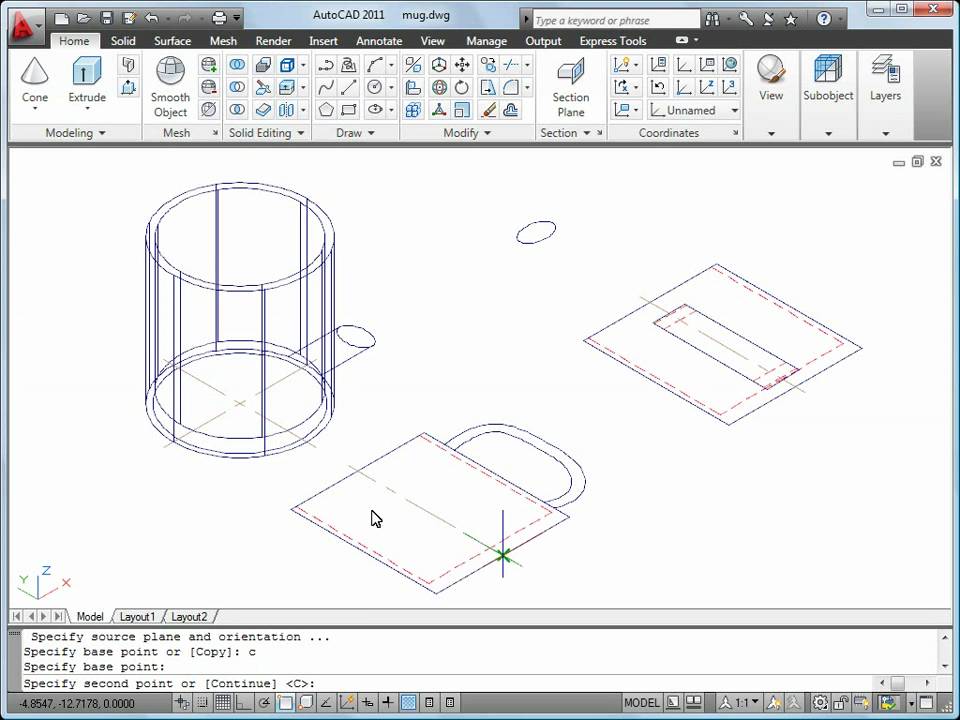Image resolution: width=960 pixels, height=720 pixels.
Task: Click the View panel button
Action: point(771,77)
